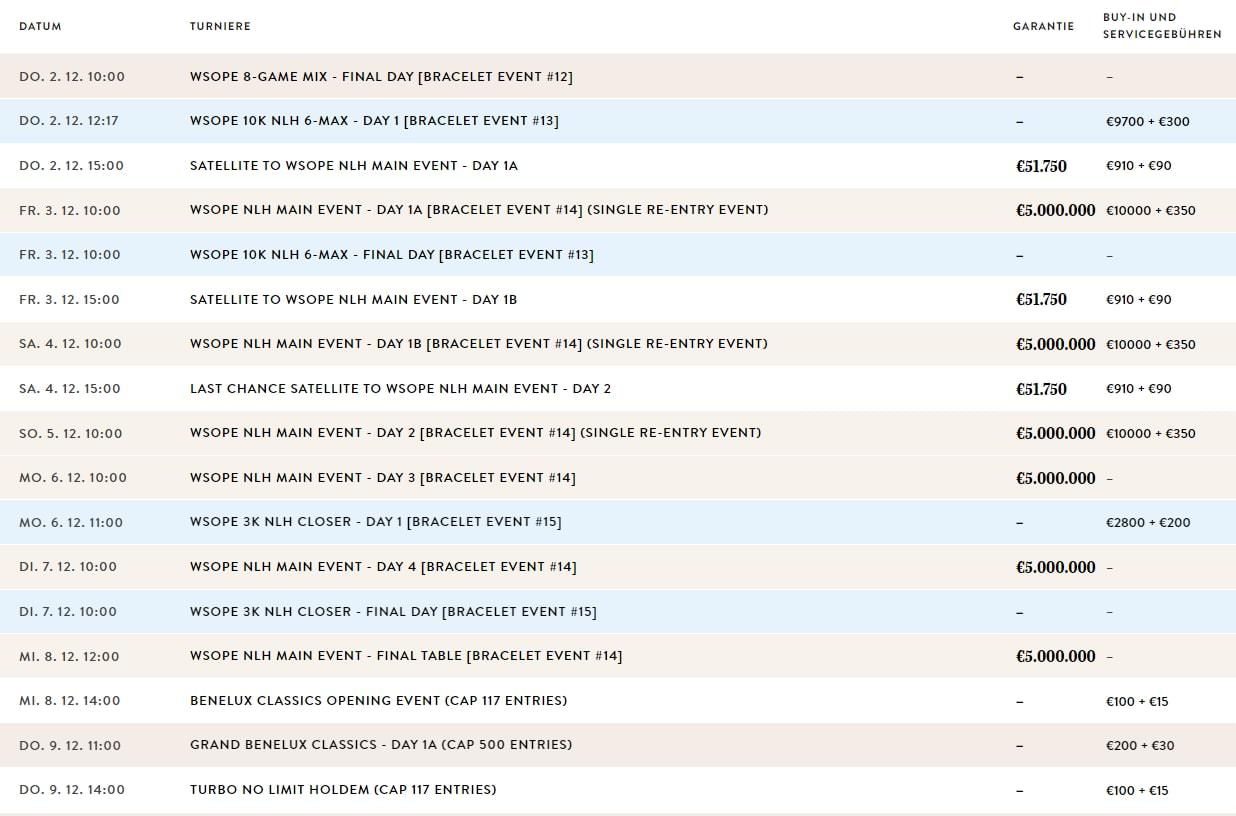Open Last Chance Satellite Day 2 event

point(400,389)
